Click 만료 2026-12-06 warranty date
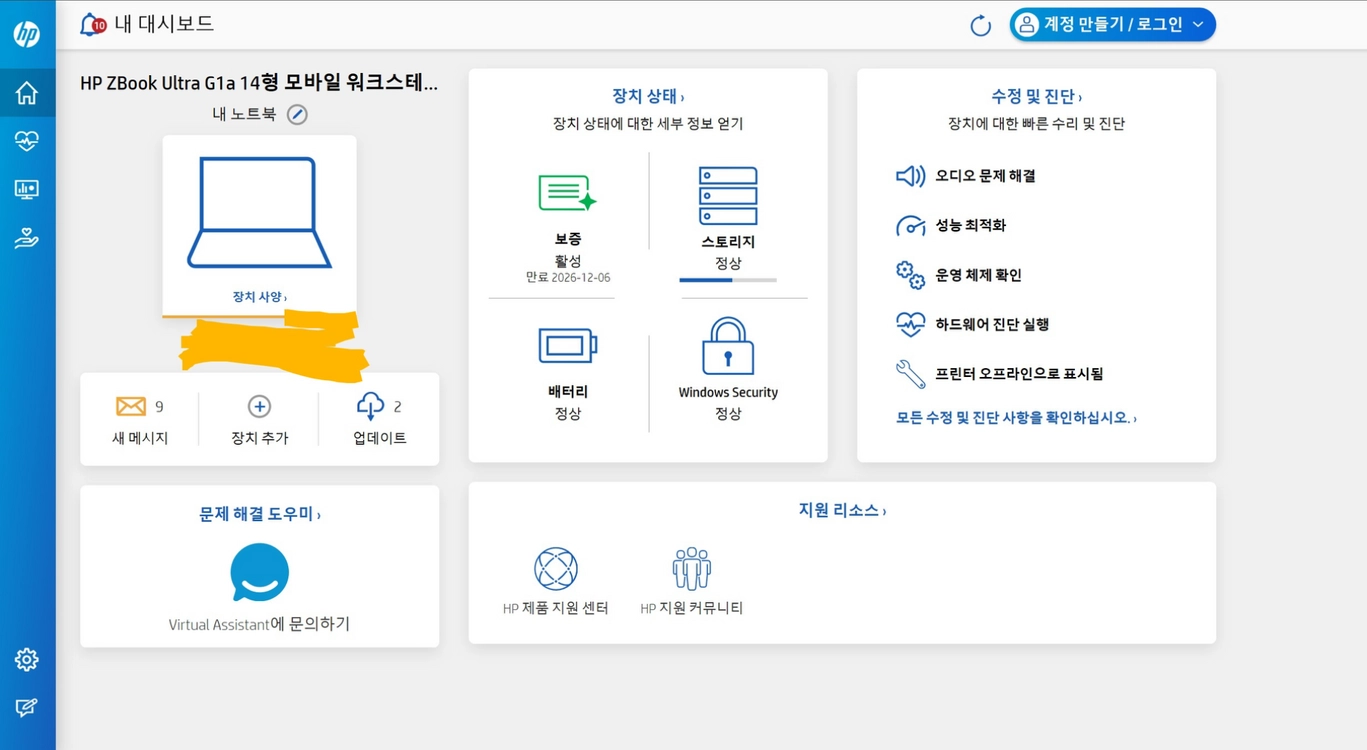 click(x=568, y=277)
